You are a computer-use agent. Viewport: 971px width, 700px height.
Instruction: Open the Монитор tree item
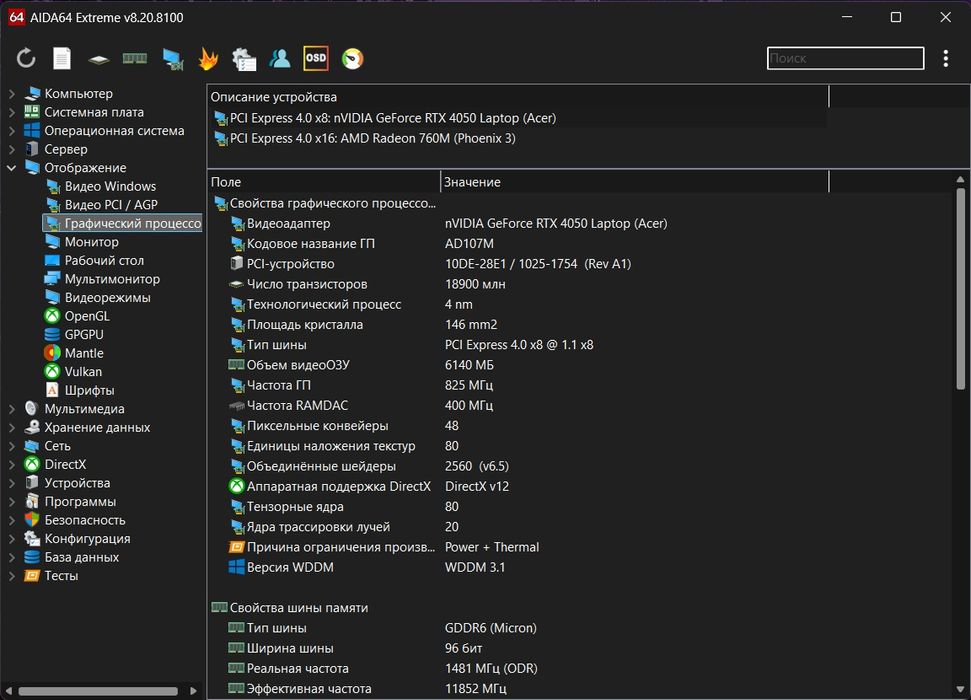[x=92, y=242]
